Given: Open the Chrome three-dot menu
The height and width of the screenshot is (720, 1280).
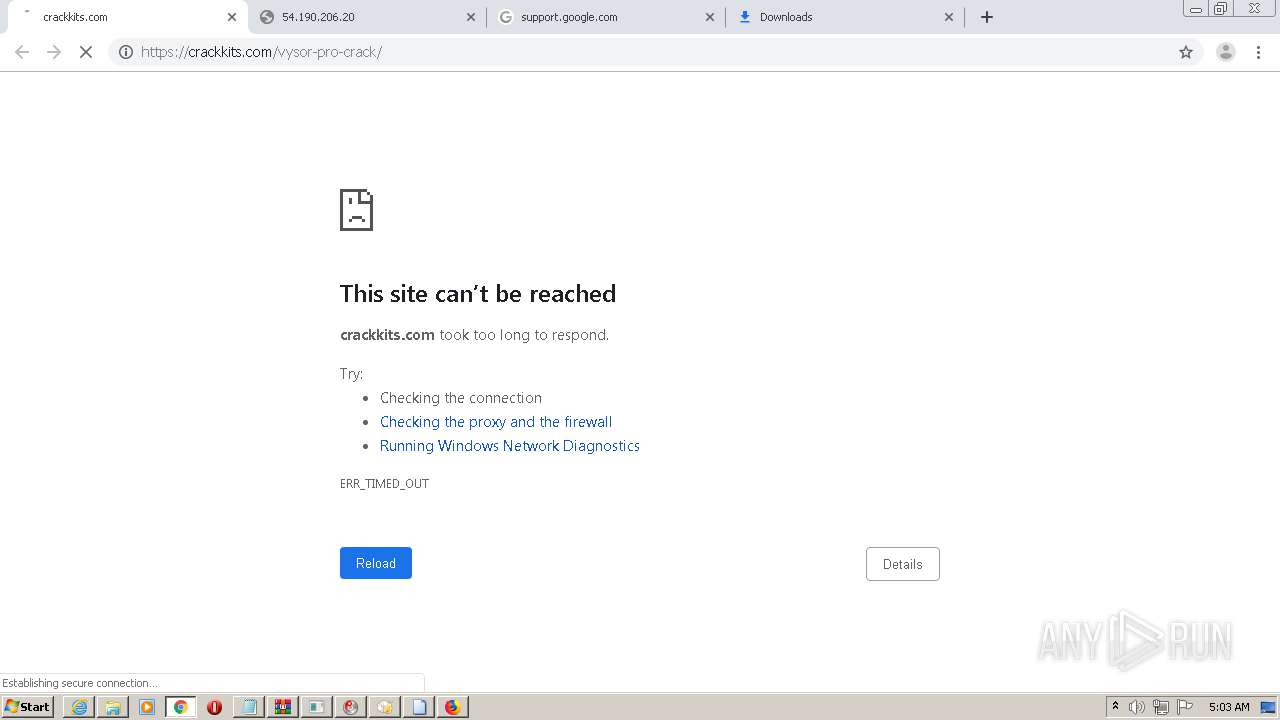Looking at the screenshot, I should pyautogui.click(x=1259, y=52).
